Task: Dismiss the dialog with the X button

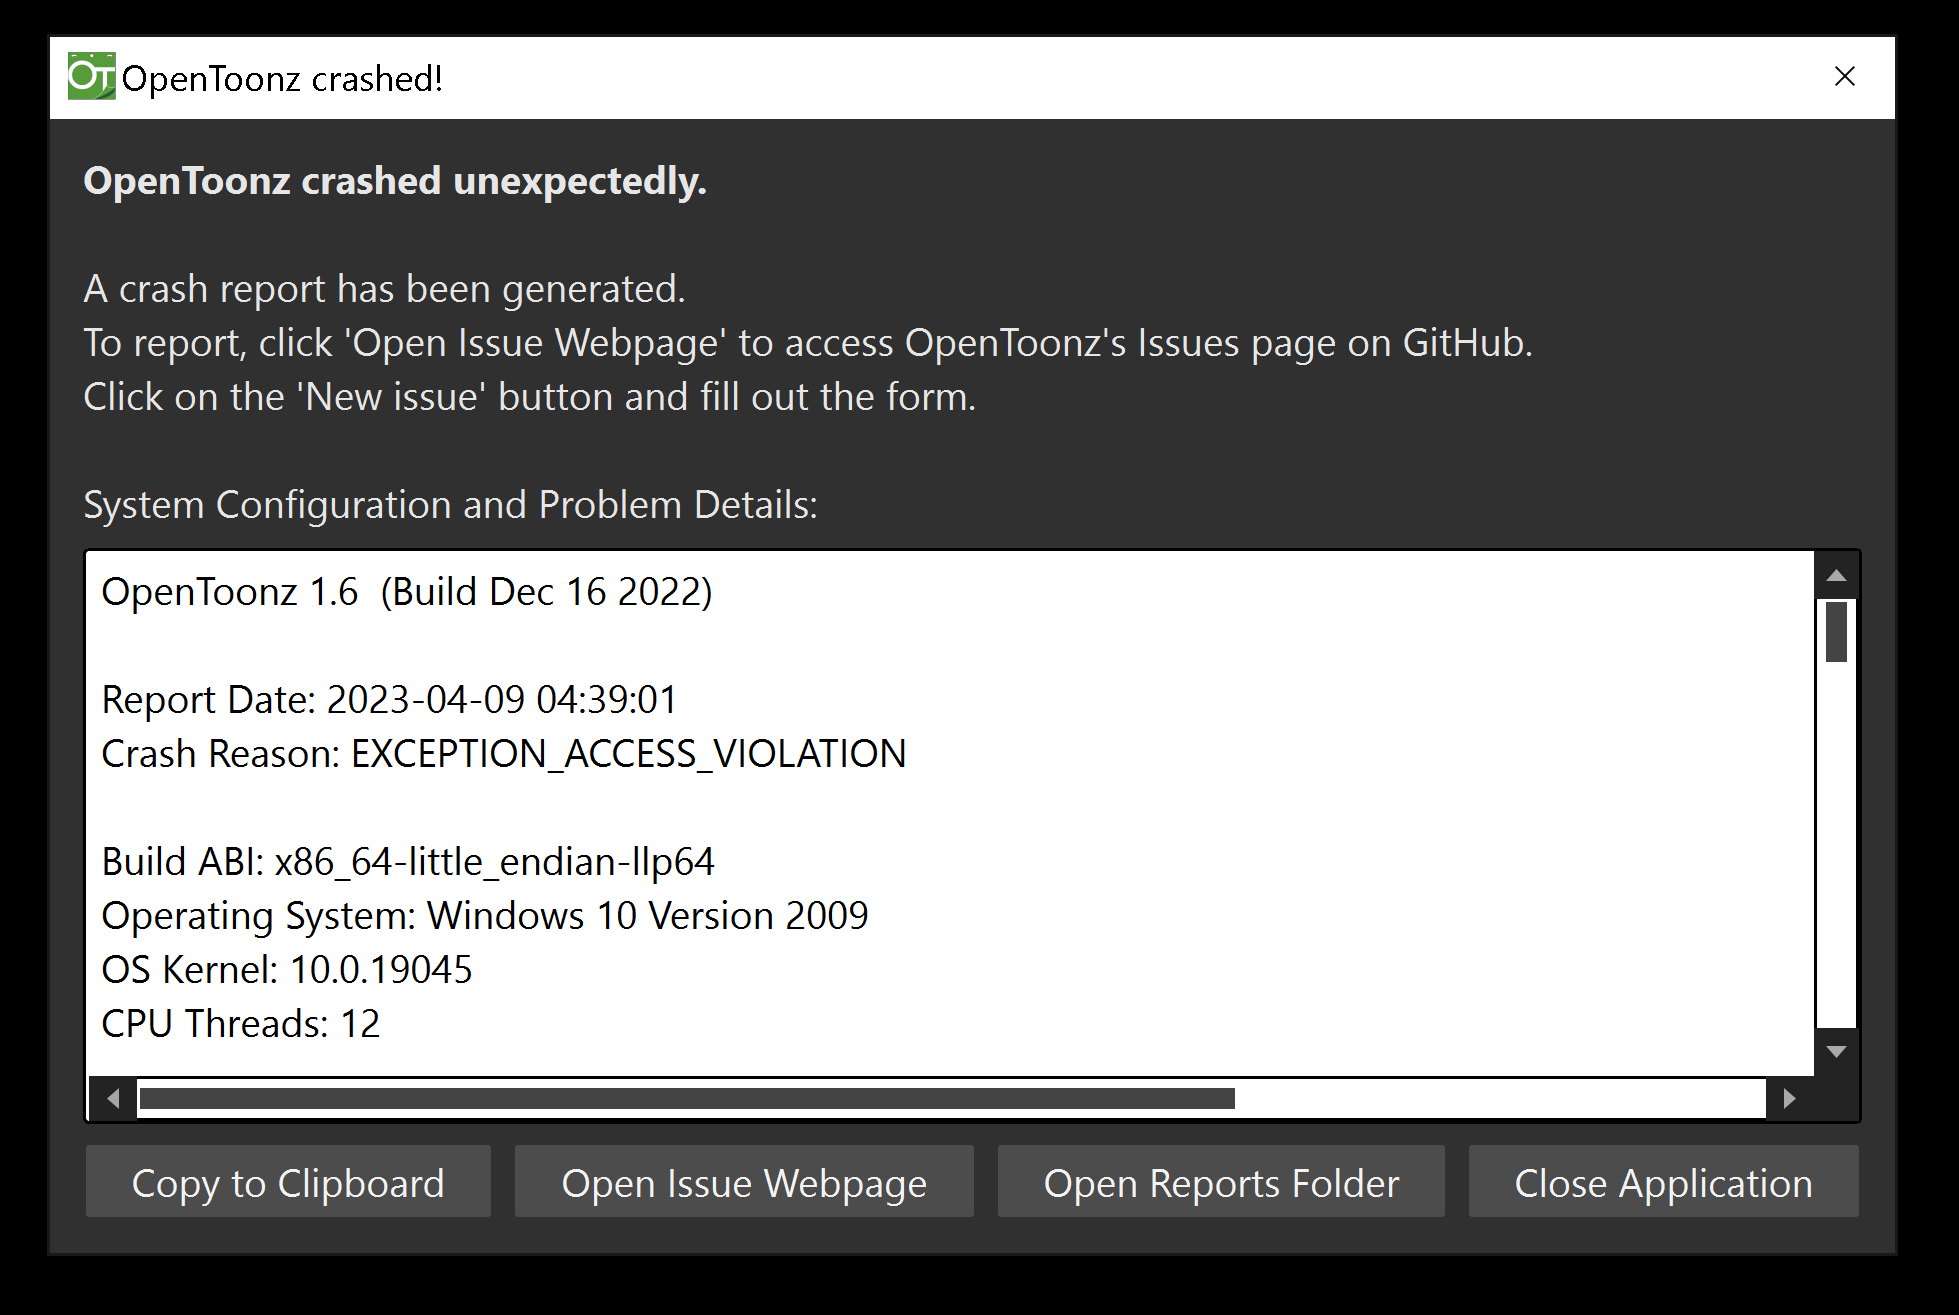Action: click(1845, 76)
